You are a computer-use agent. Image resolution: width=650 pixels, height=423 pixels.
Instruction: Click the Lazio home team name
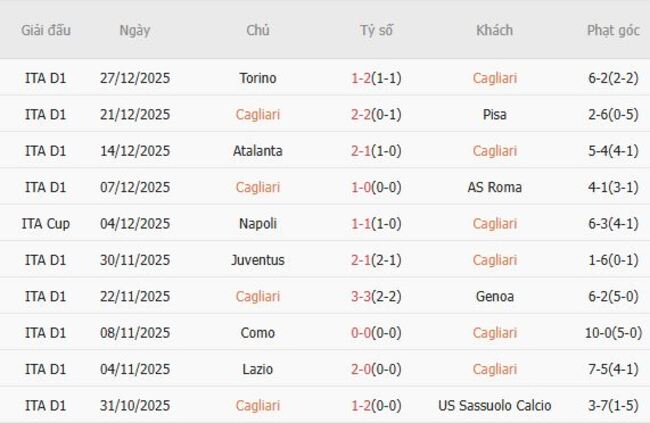pos(258,369)
